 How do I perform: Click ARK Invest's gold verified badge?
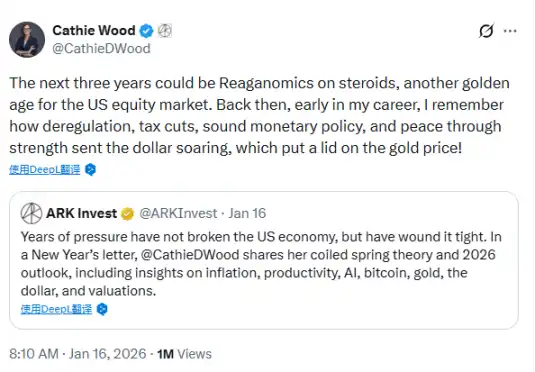[x=128, y=214]
